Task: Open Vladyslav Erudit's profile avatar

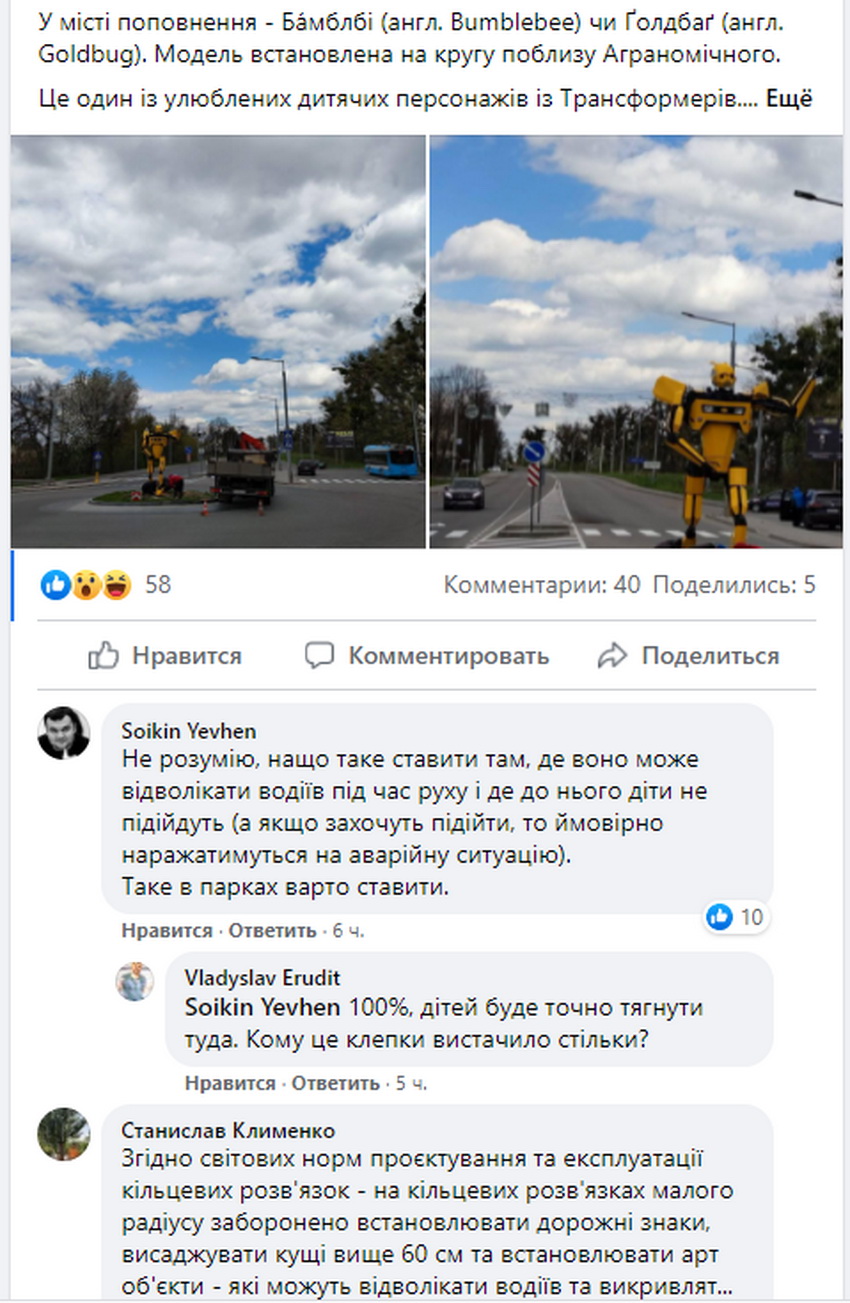Action: click(x=134, y=982)
